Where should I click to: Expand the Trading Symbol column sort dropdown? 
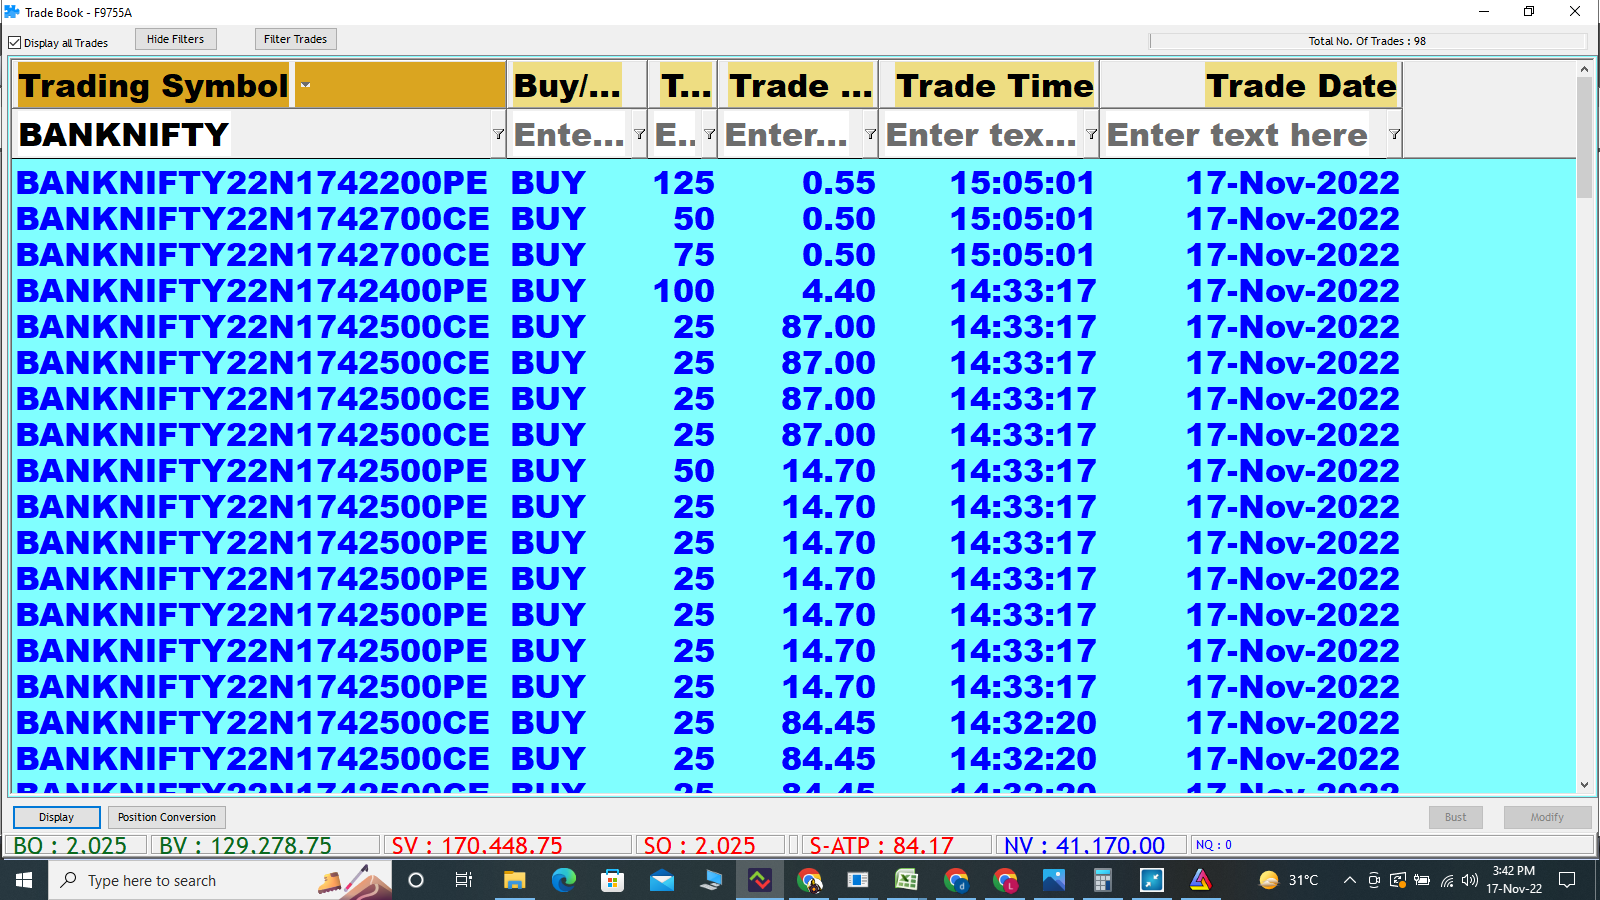pos(306,85)
